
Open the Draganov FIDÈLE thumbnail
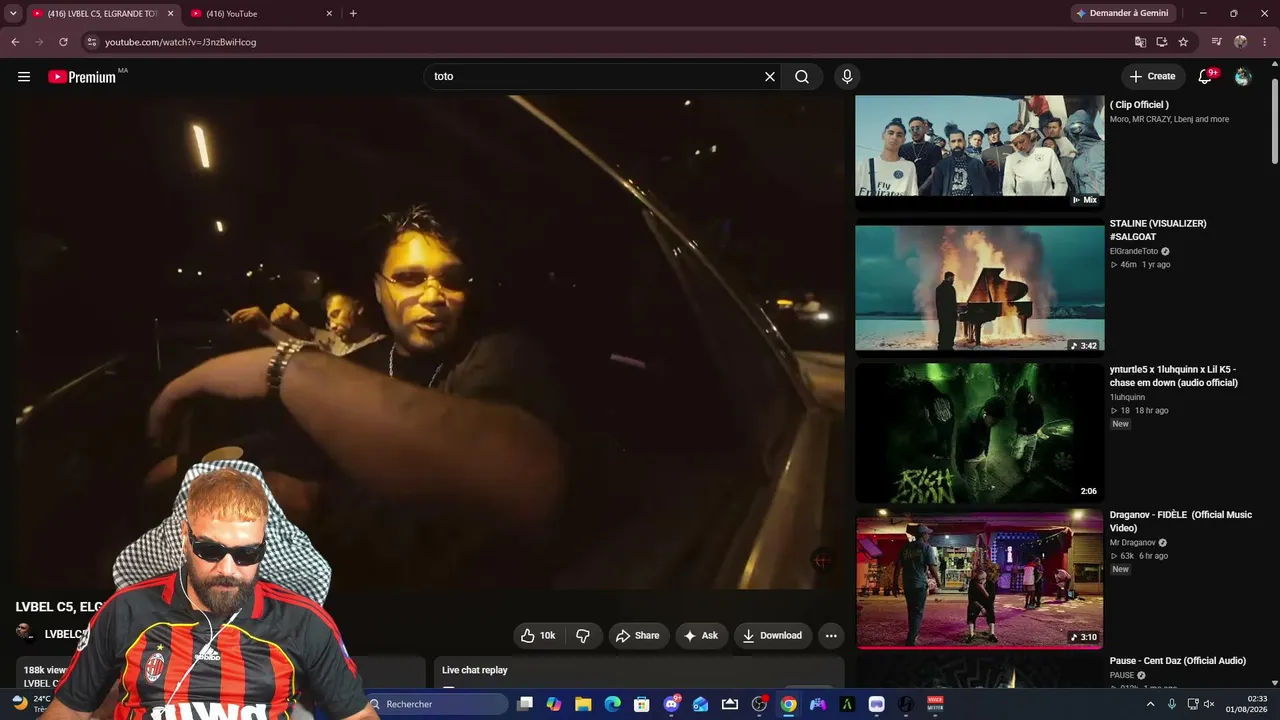pos(980,579)
